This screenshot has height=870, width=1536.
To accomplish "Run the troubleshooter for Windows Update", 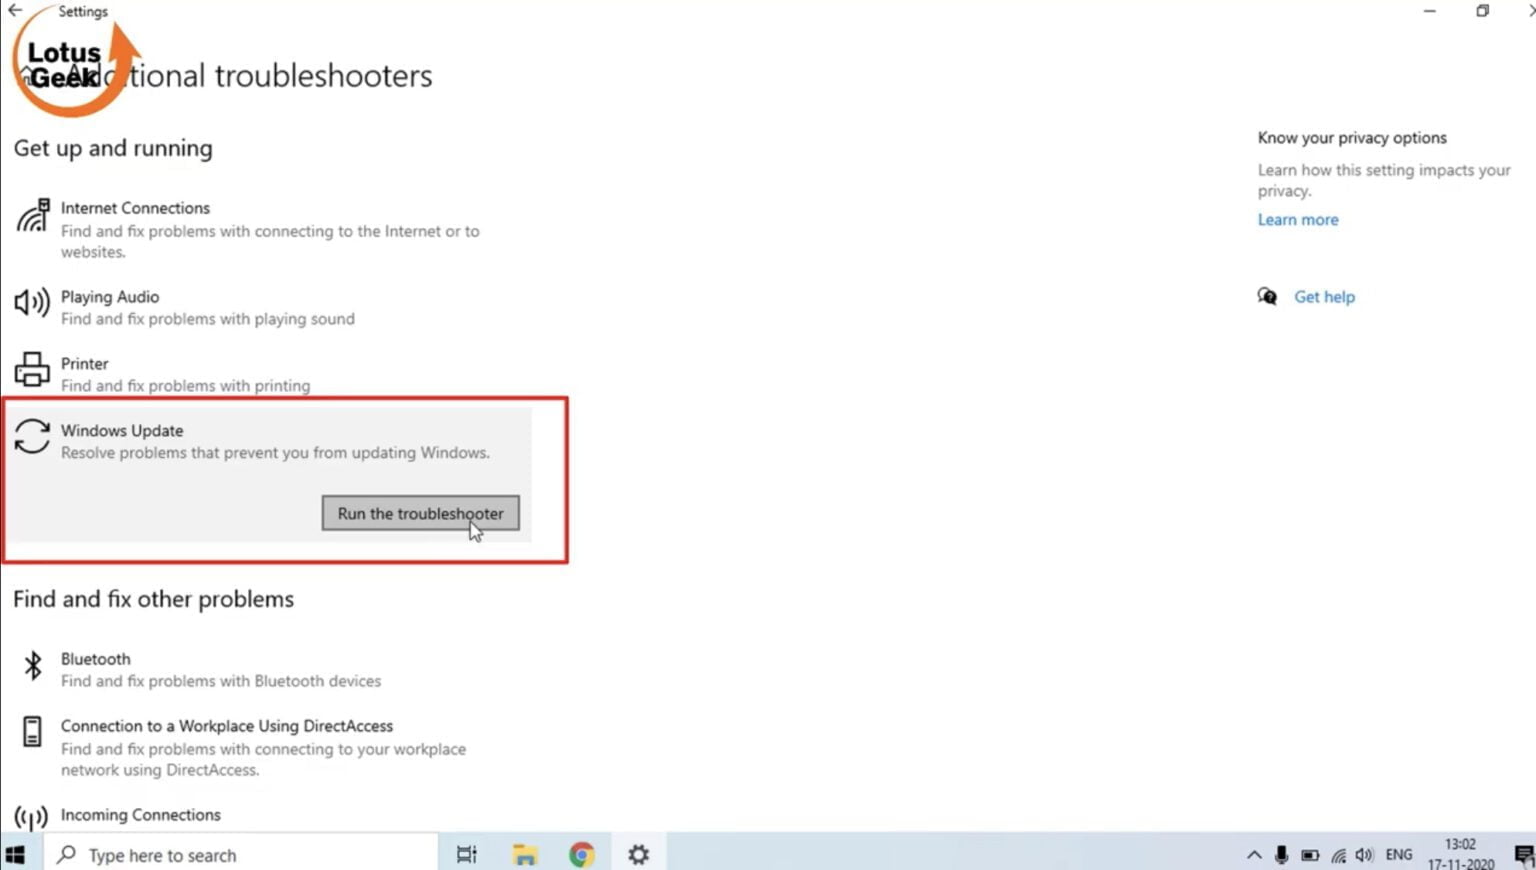I will click(420, 513).
